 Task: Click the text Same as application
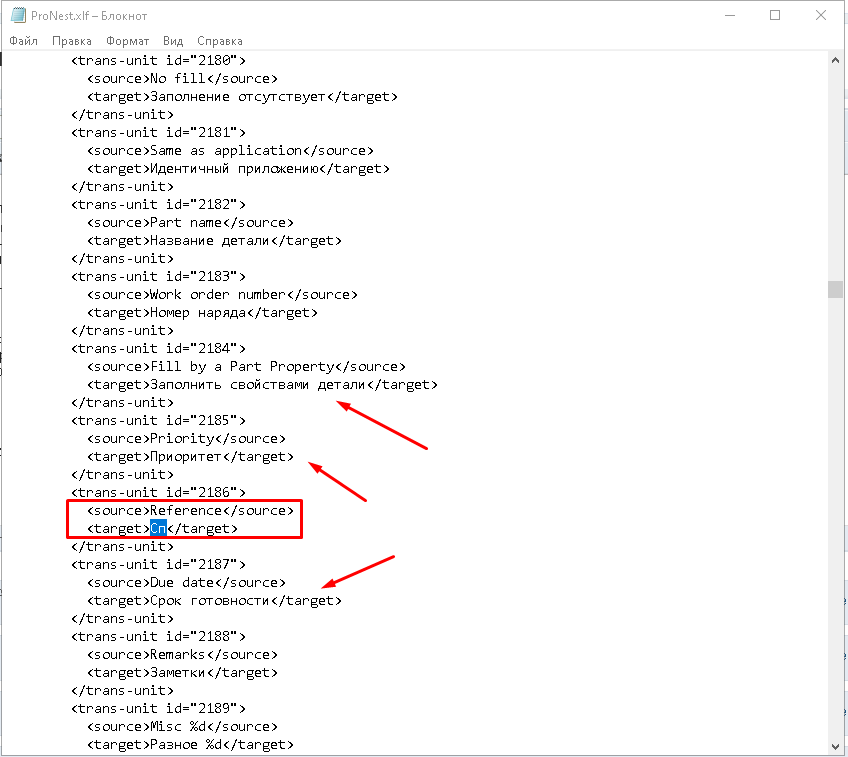point(226,150)
